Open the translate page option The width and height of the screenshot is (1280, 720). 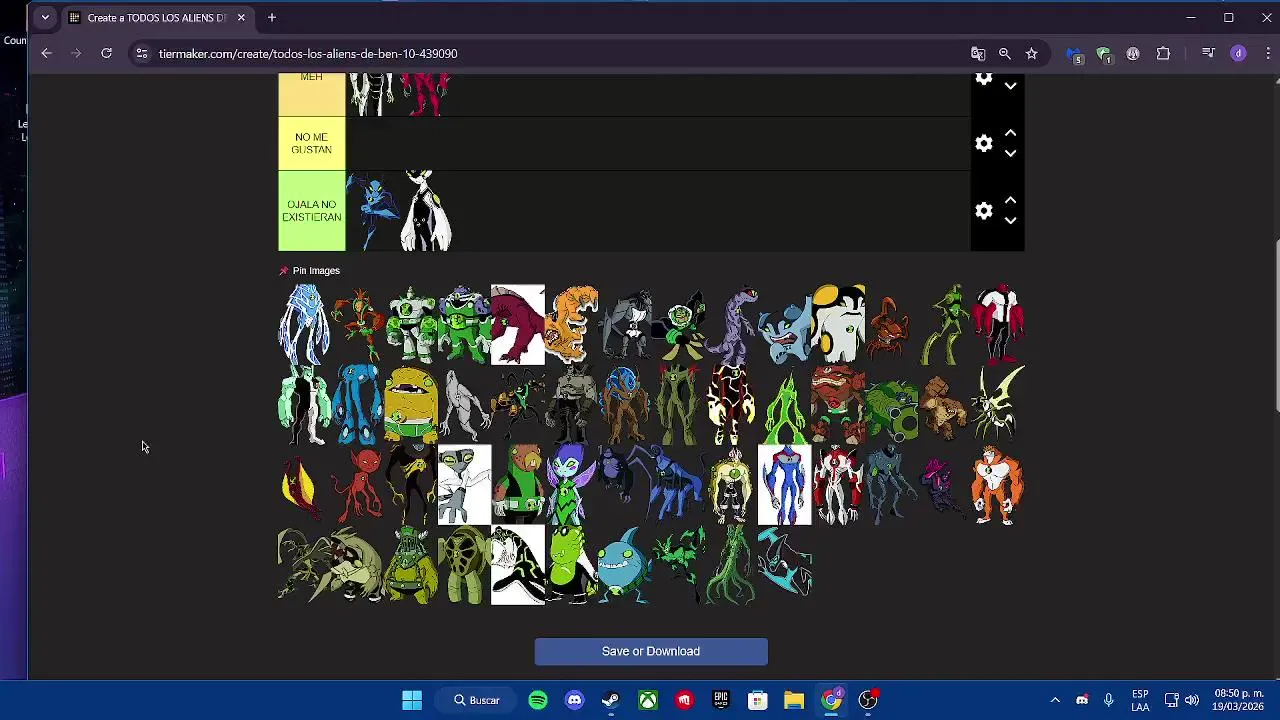tap(978, 53)
